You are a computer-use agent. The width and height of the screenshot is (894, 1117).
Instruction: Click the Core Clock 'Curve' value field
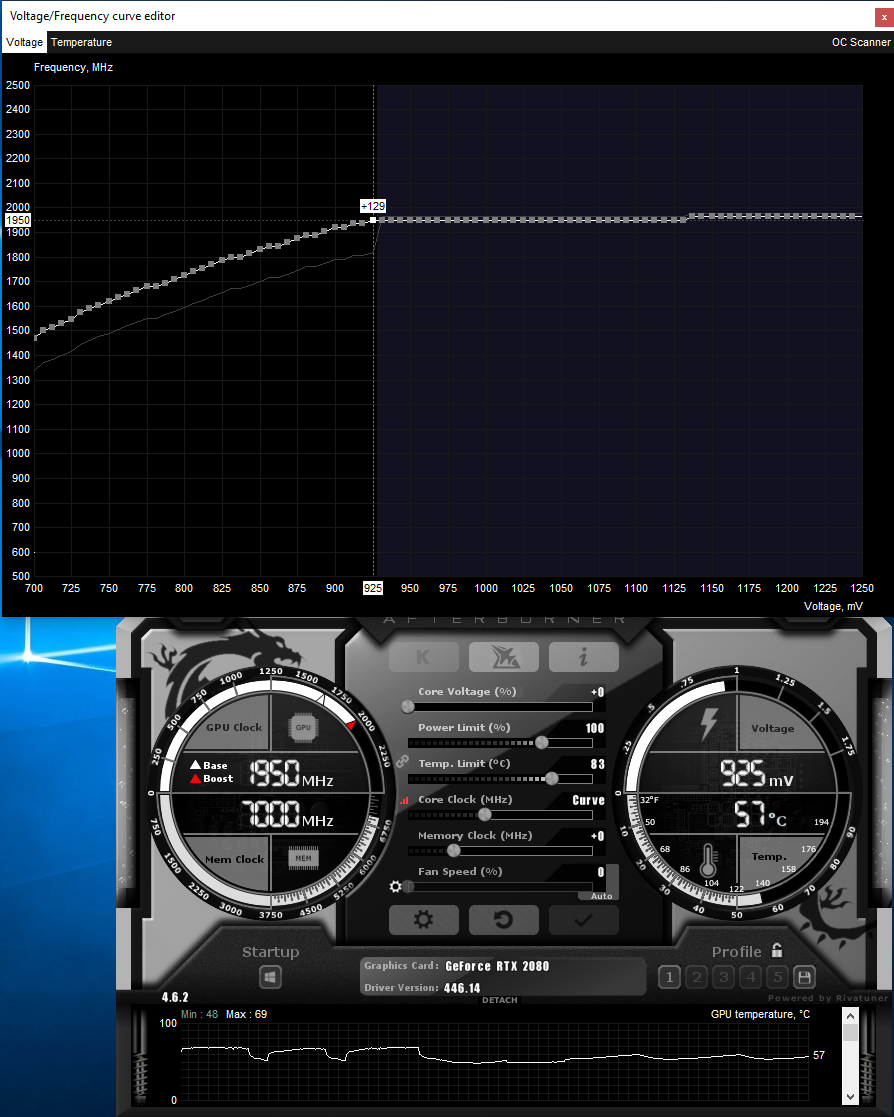[588, 800]
